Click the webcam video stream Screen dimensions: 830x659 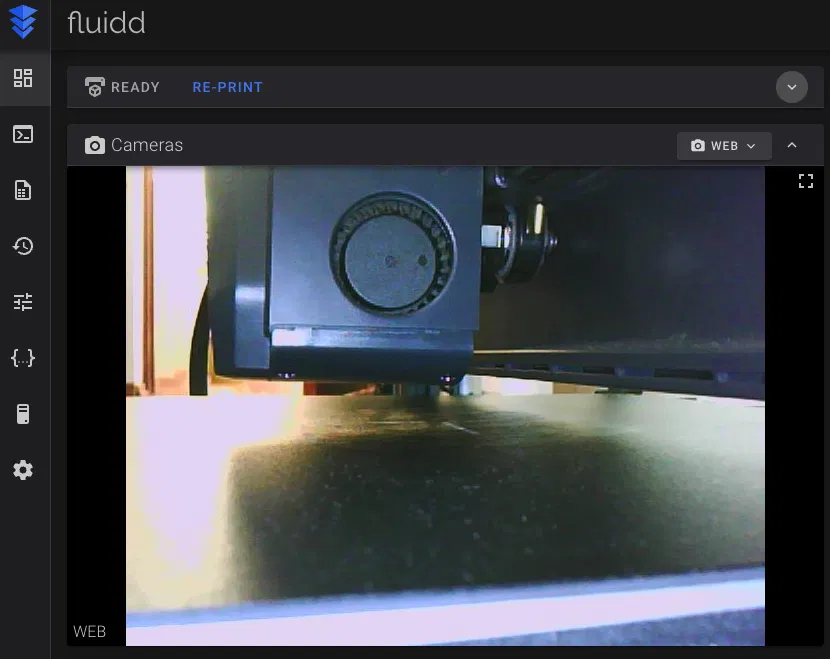point(445,406)
